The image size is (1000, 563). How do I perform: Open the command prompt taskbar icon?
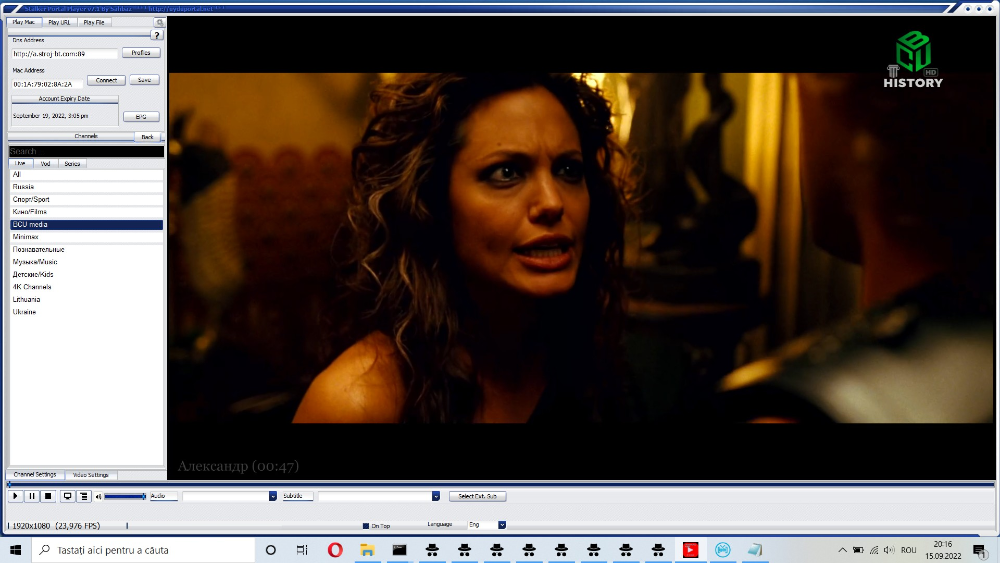pos(399,550)
